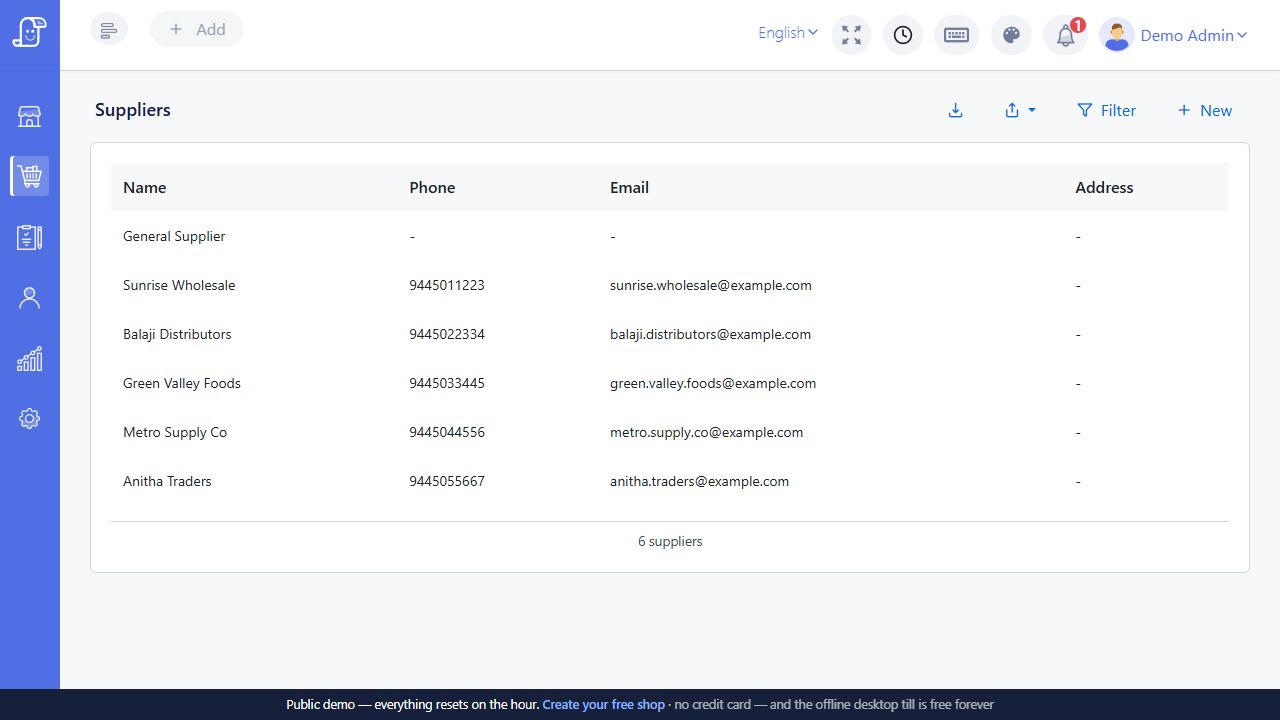
Task: Click New to create a supplier
Action: tap(1204, 111)
